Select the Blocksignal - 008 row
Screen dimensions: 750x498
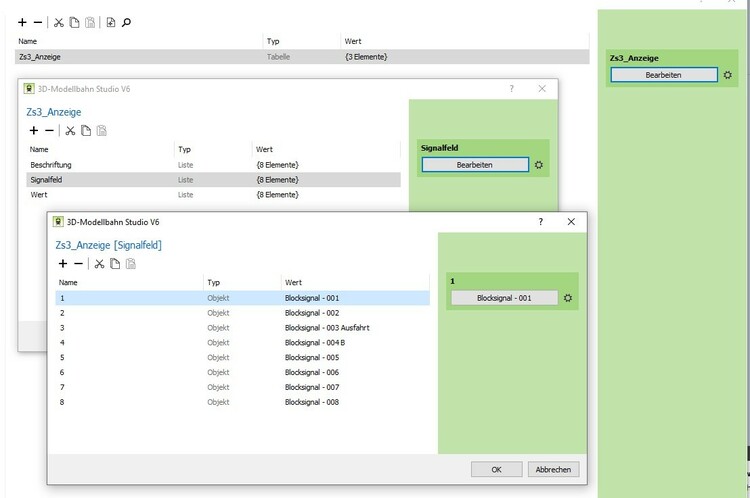pos(243,402)
